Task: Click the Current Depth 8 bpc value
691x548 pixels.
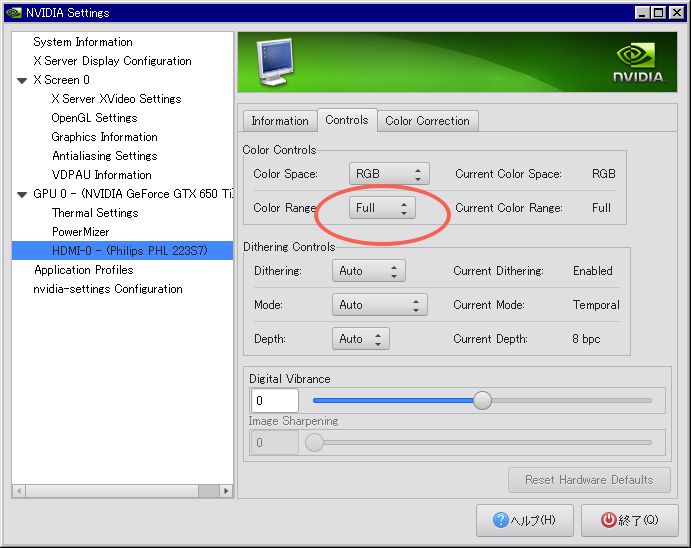Action: [x=586, y=338]
